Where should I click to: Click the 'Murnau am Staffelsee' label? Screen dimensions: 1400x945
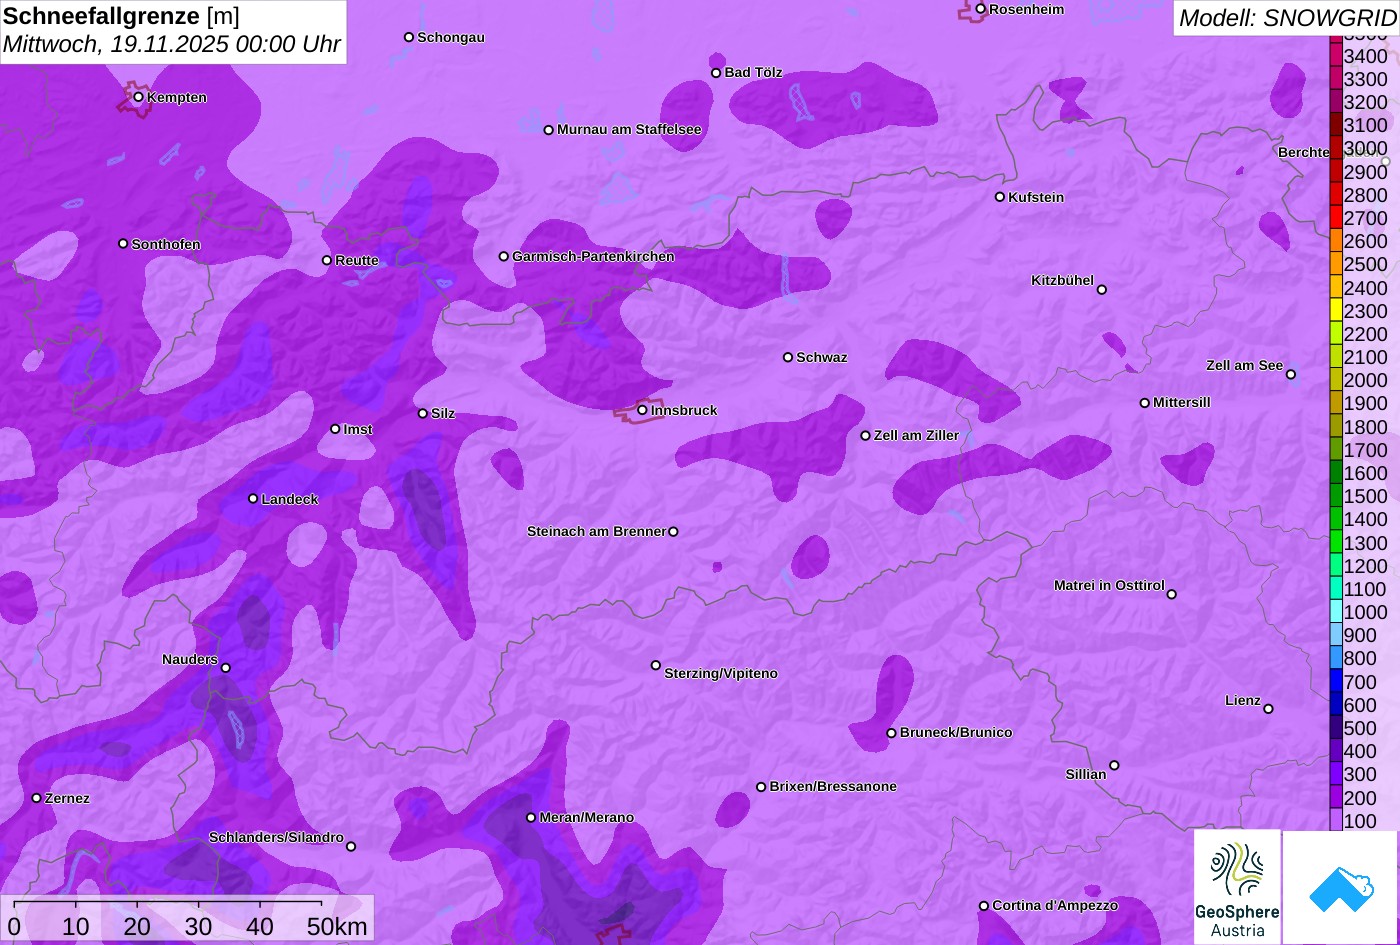click(629, 130)
